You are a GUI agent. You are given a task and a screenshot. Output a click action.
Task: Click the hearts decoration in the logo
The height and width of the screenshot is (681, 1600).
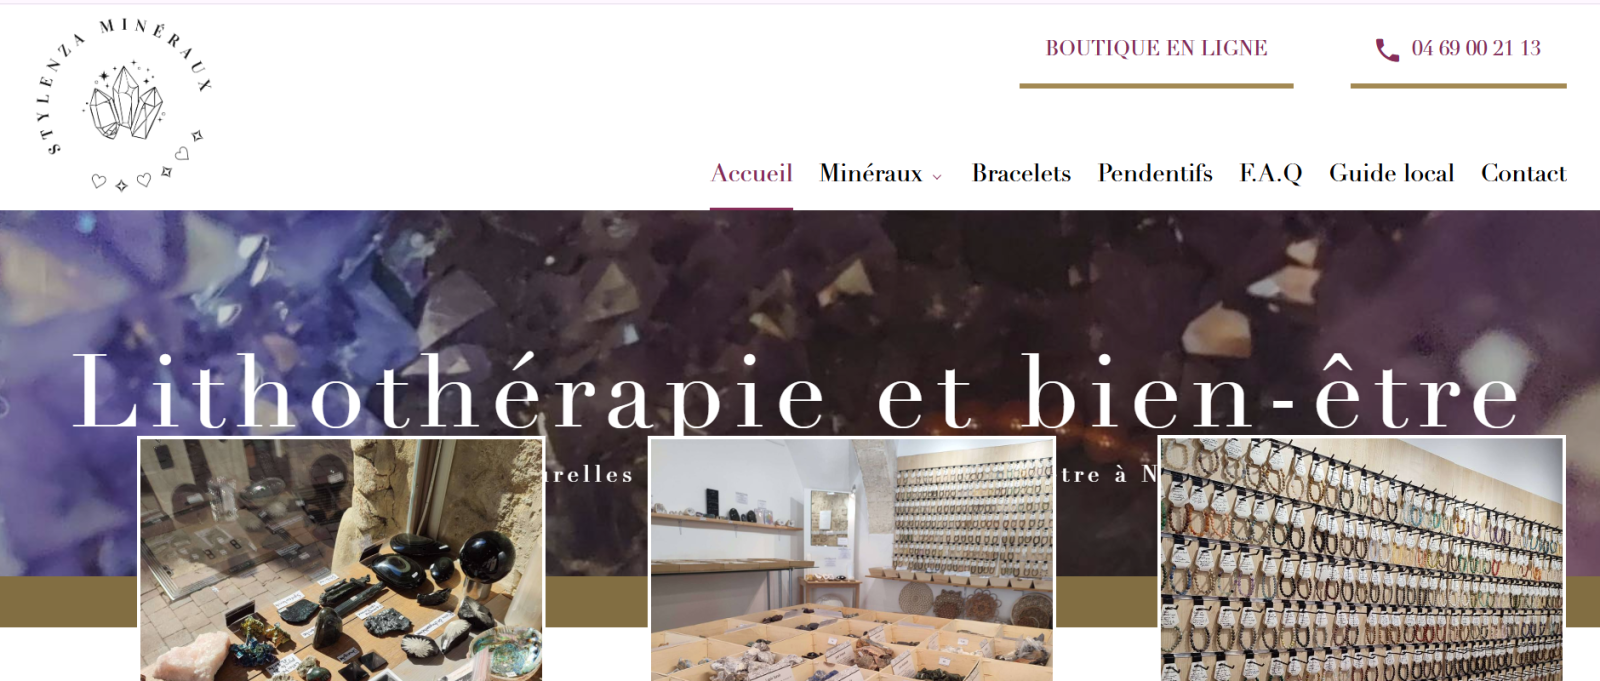click(121, 181)
